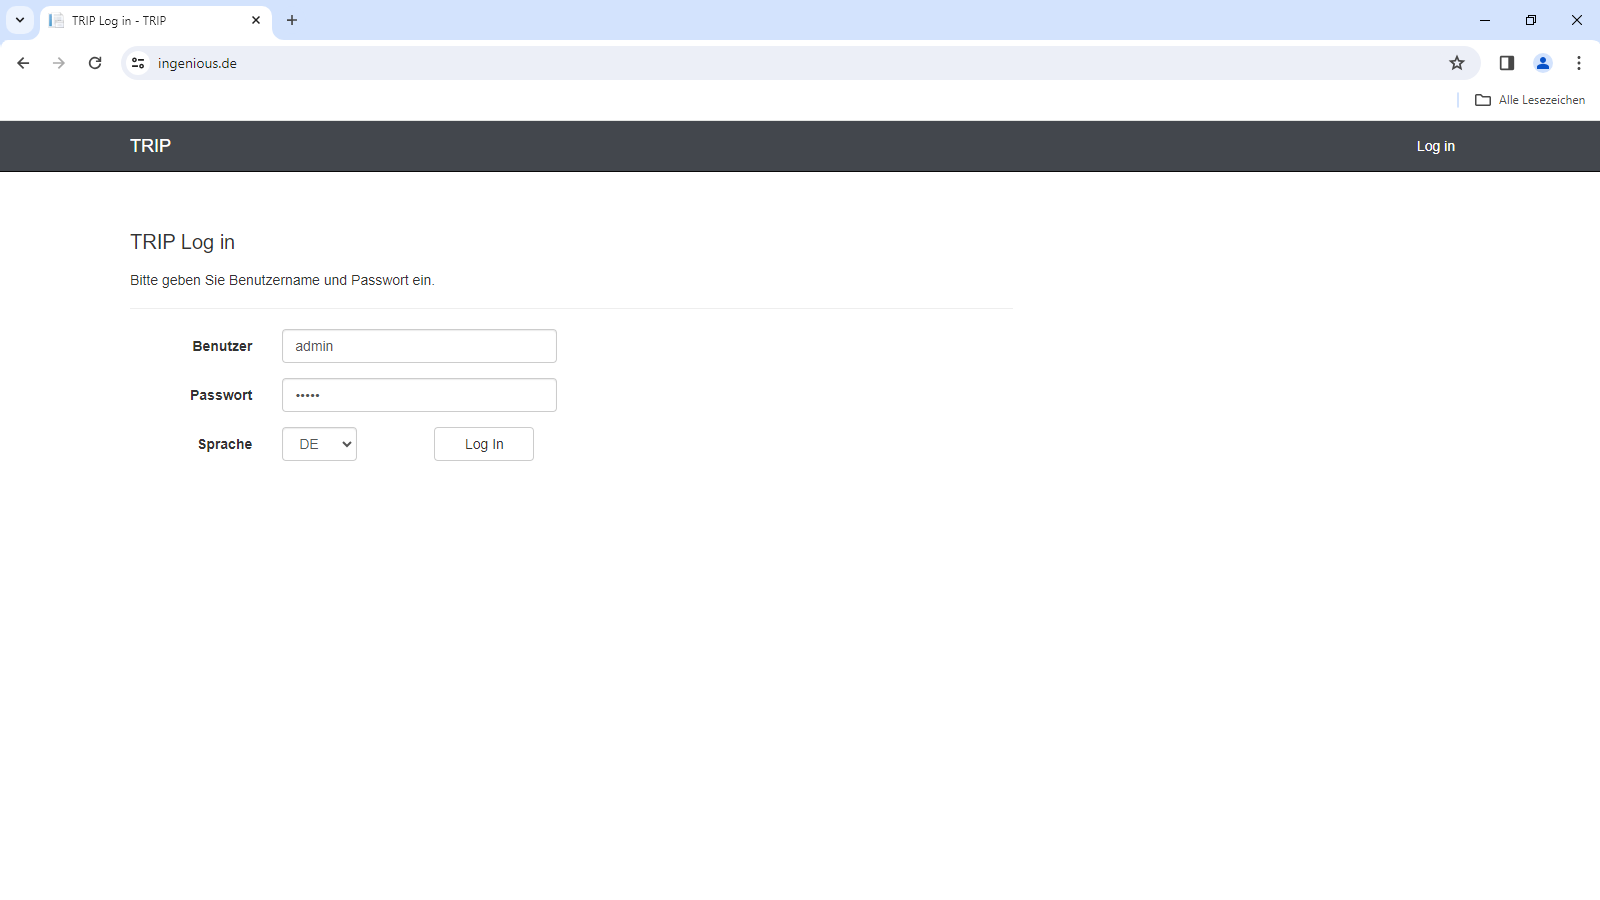
Task: Open the Chrome profile avatar
Action: pyautogui.click(x=1543, y=63)
